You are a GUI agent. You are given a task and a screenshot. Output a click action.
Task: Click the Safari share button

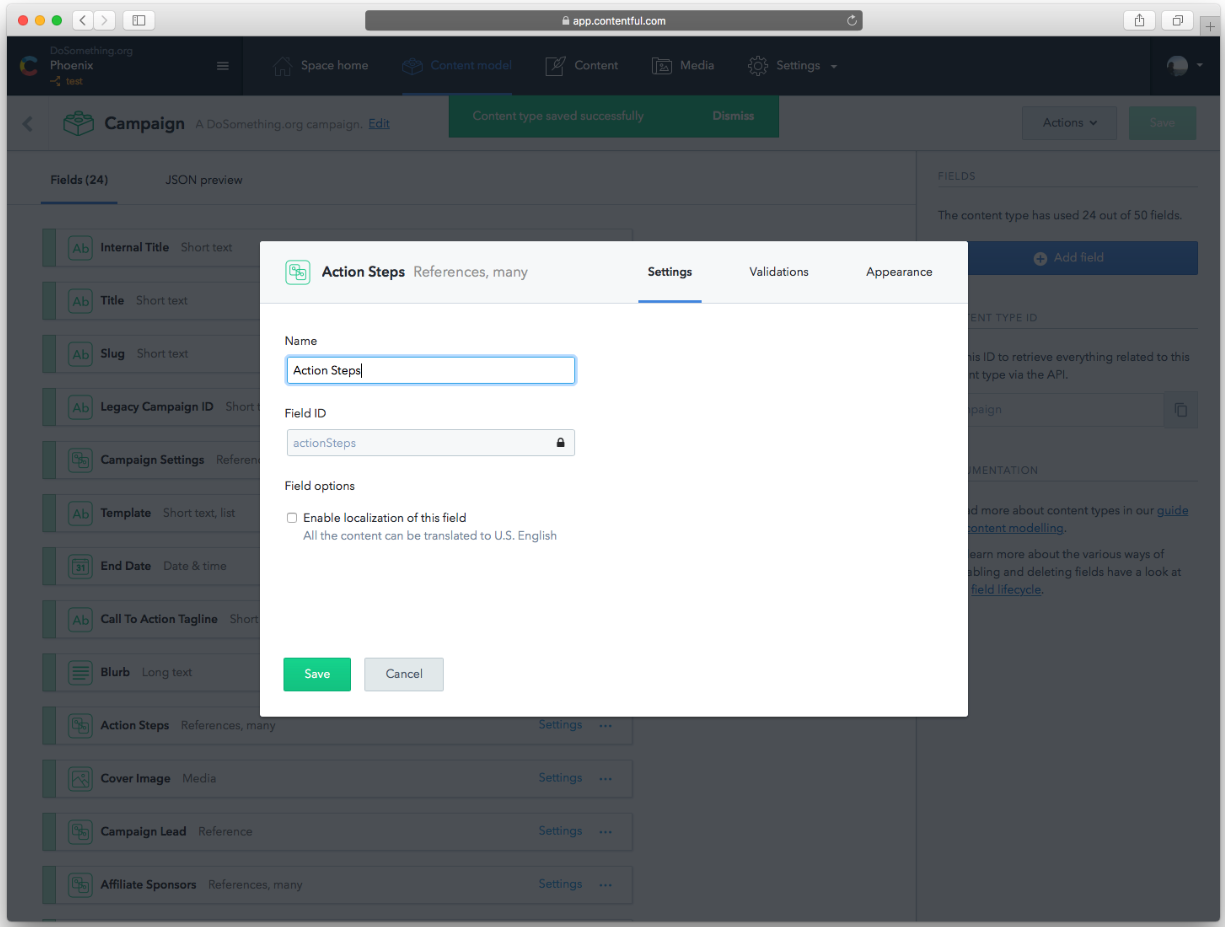[x=1140, y=20]
